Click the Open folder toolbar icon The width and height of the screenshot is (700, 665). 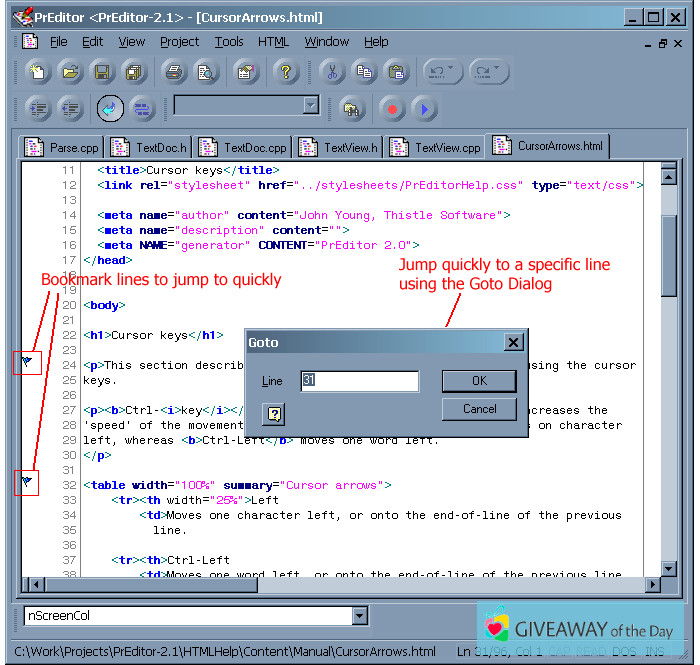pos(69,72)
